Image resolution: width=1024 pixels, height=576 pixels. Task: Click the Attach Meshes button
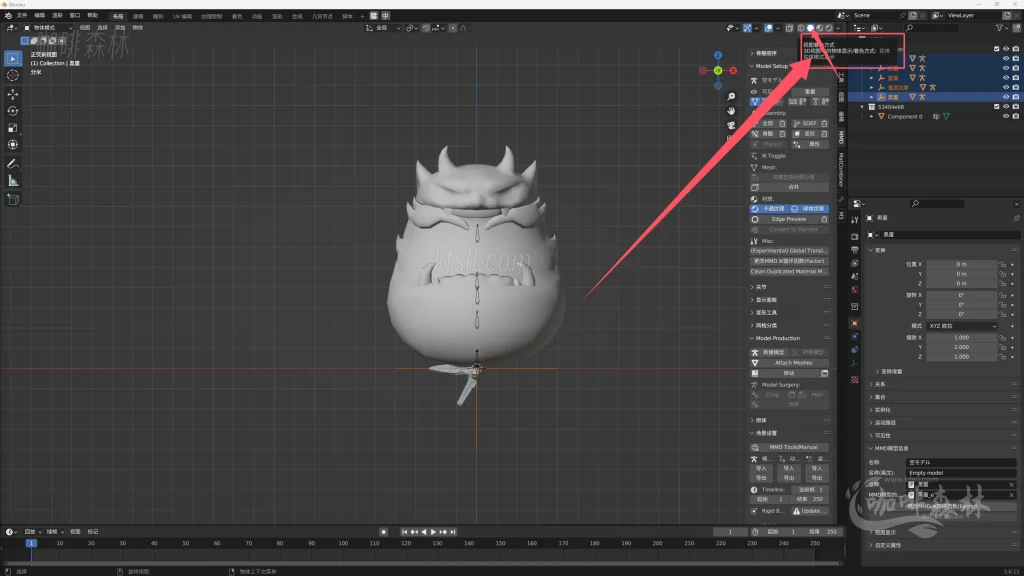pos(793,362)
